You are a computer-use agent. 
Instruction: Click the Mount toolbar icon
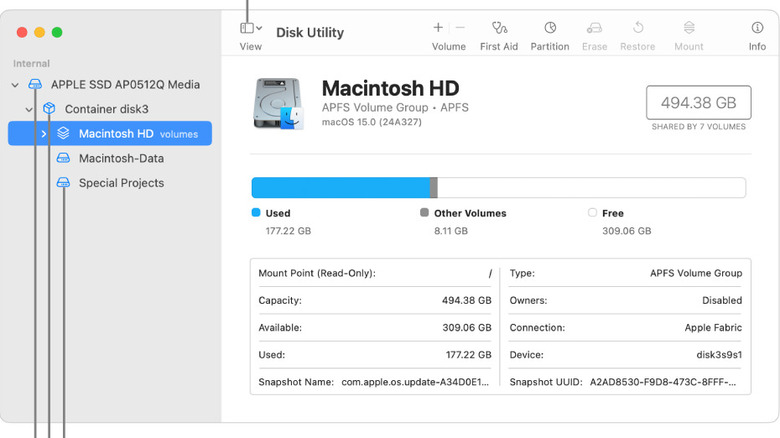[689, 27]
